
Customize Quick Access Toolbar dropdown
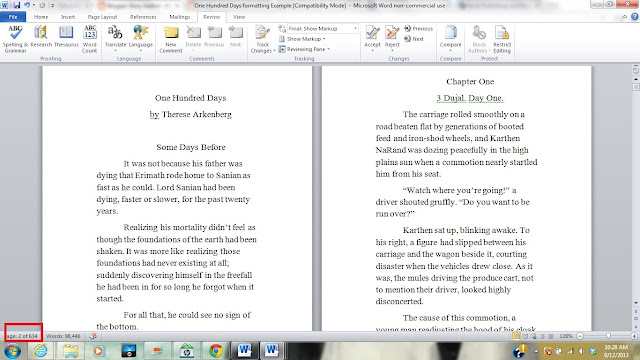click(x=52, y=5)
